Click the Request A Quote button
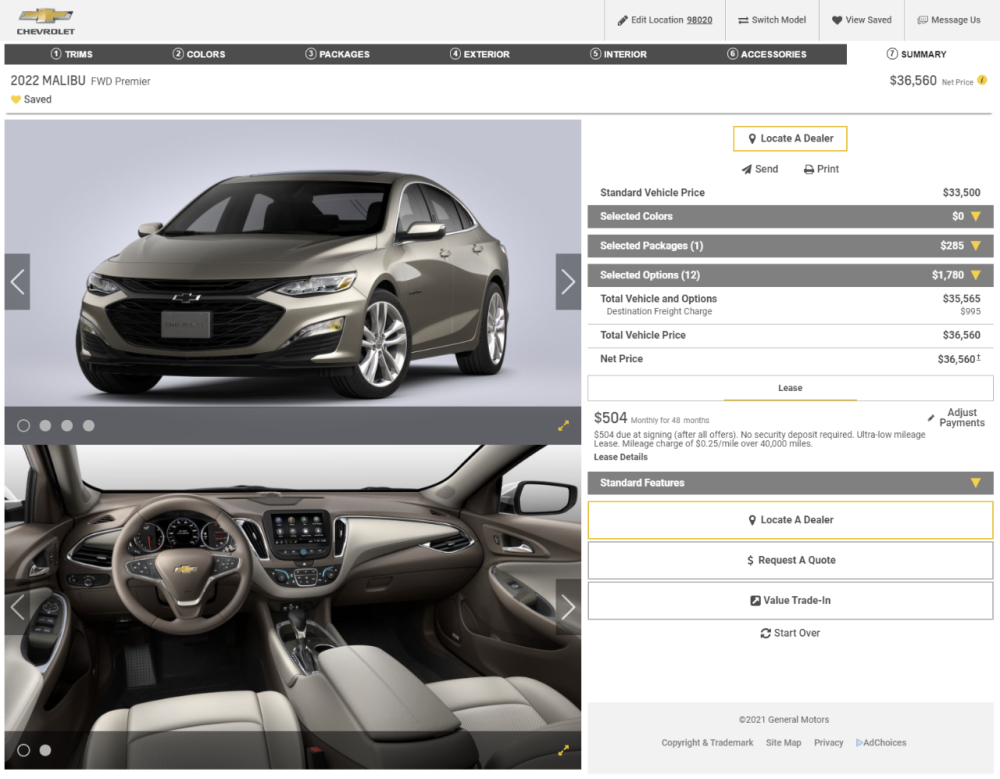Screen dimensions: 1000x779 pos(790,560)
